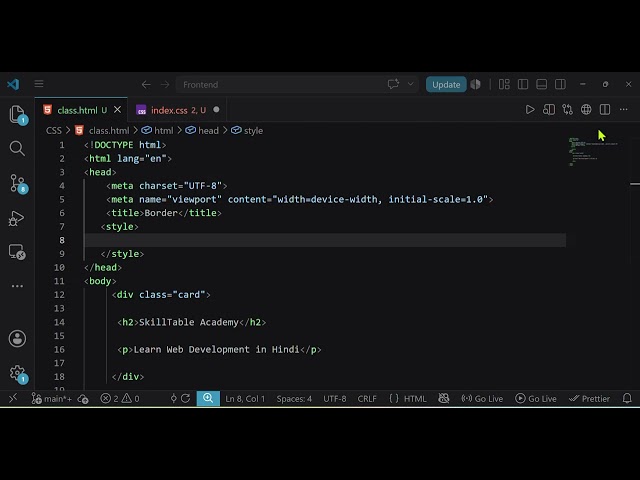Go back in navigation history

tap(146, 84)
